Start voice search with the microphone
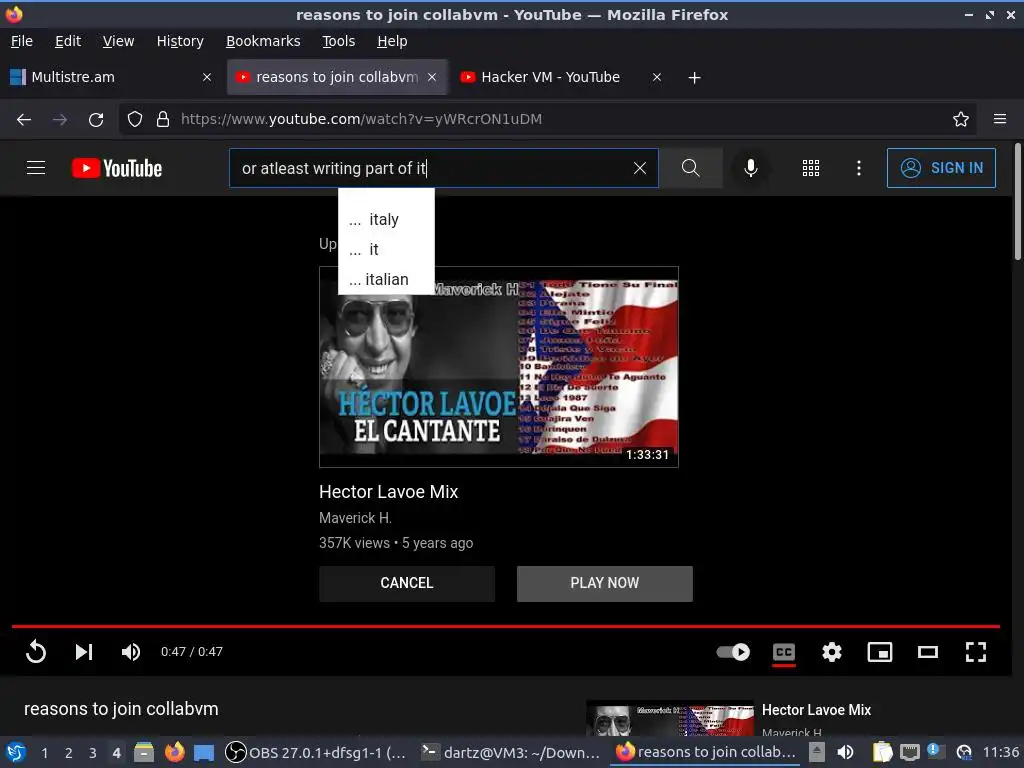Image resolution: width=1024 pixels, height=768 pixels. (x=751, y=168)
